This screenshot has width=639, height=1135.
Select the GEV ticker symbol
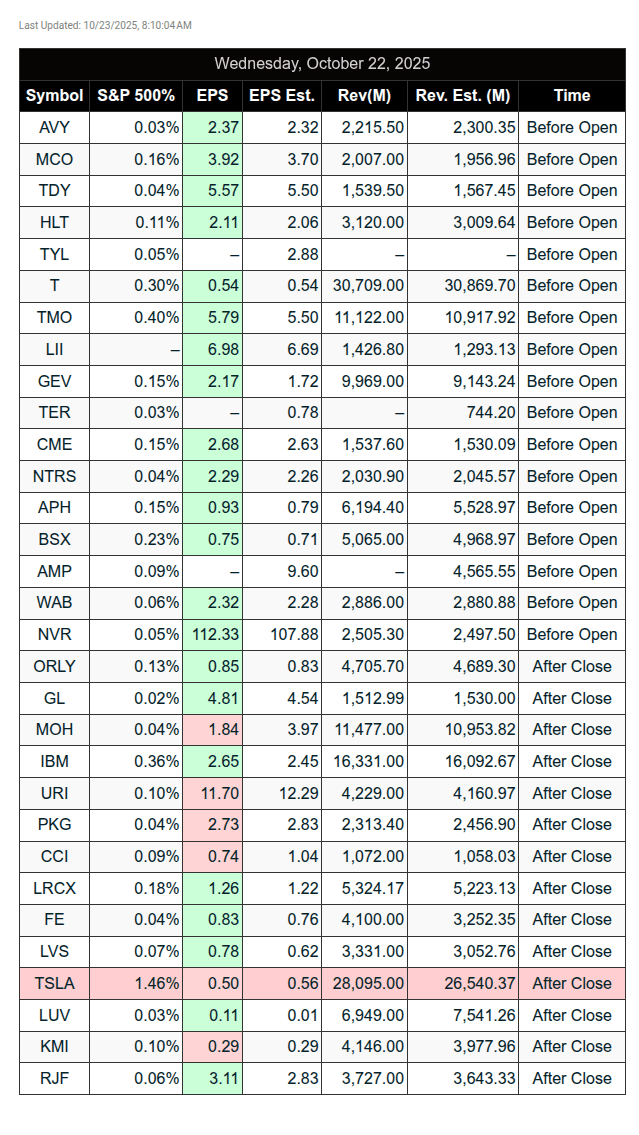[55, 381]
